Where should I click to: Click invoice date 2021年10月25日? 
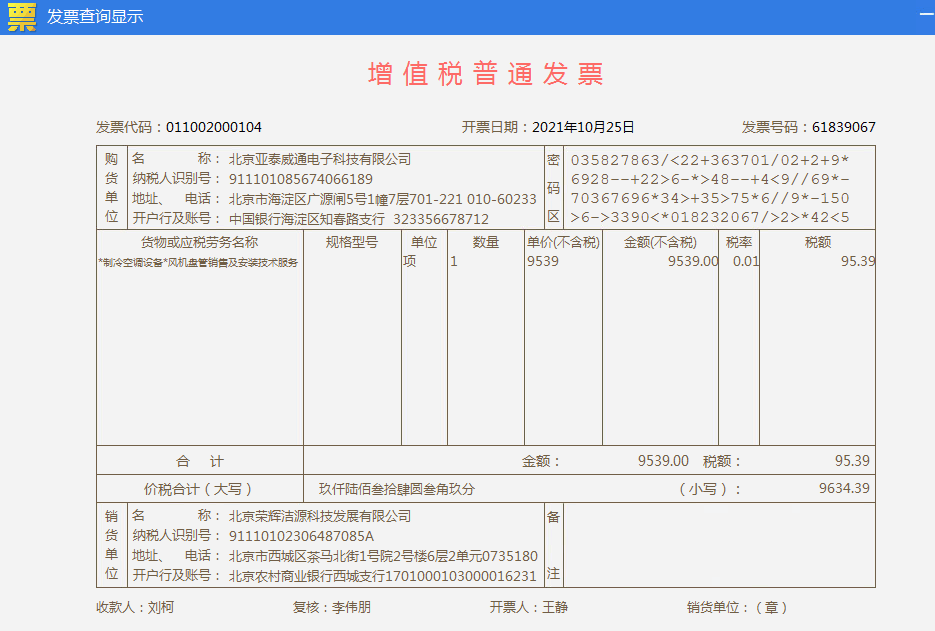pyautogui.click(x=583, y=127)
